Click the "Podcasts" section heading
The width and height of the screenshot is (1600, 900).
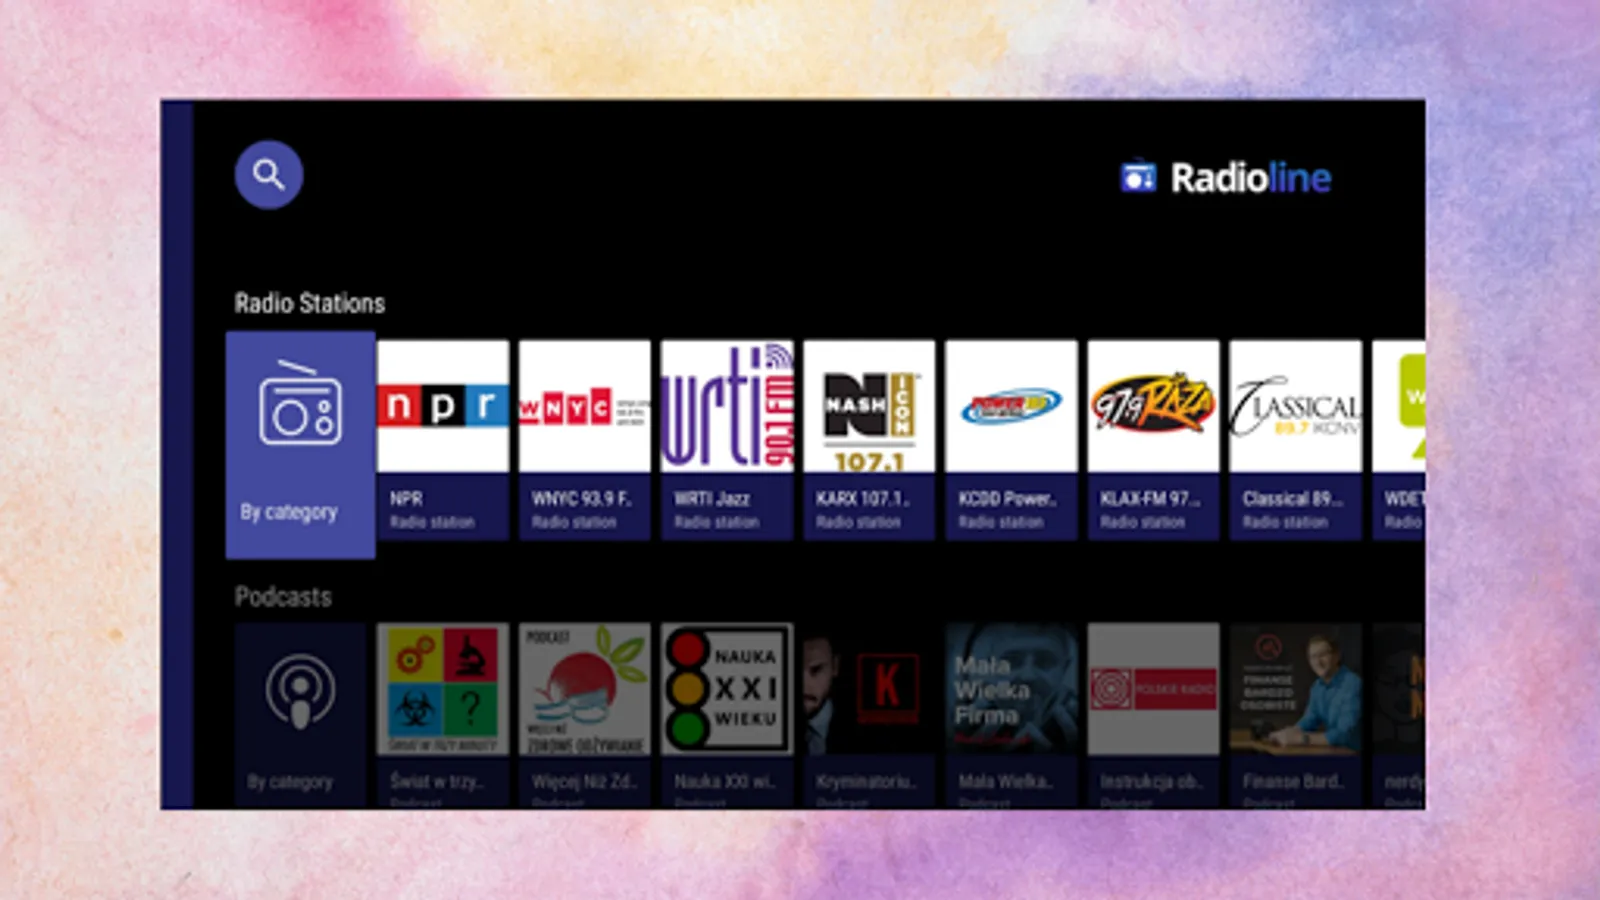tap(283, 597)
